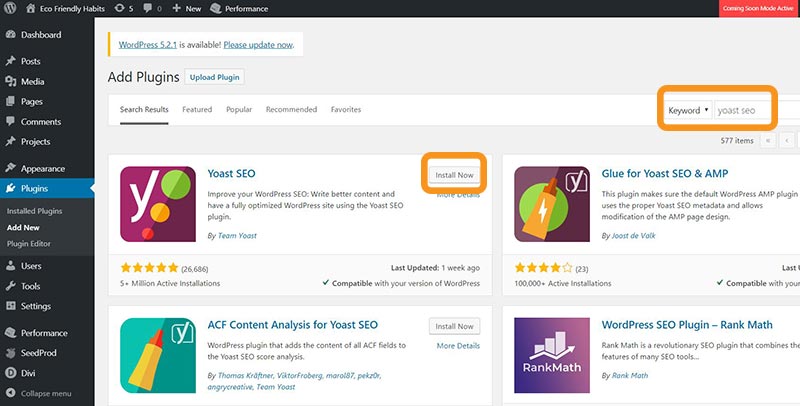Switch to the Popular plugins tab
Viewport: 800px width, 406px height.
[239, 109]
